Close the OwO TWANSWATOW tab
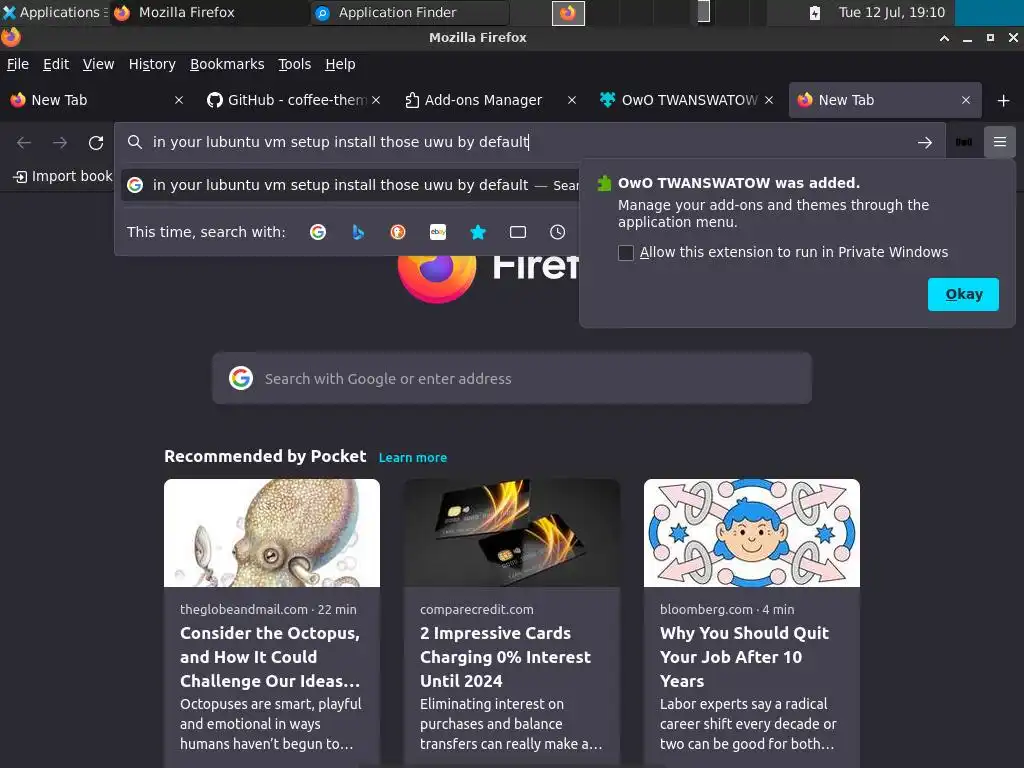 pyautogui.click(x=769, y=100)
